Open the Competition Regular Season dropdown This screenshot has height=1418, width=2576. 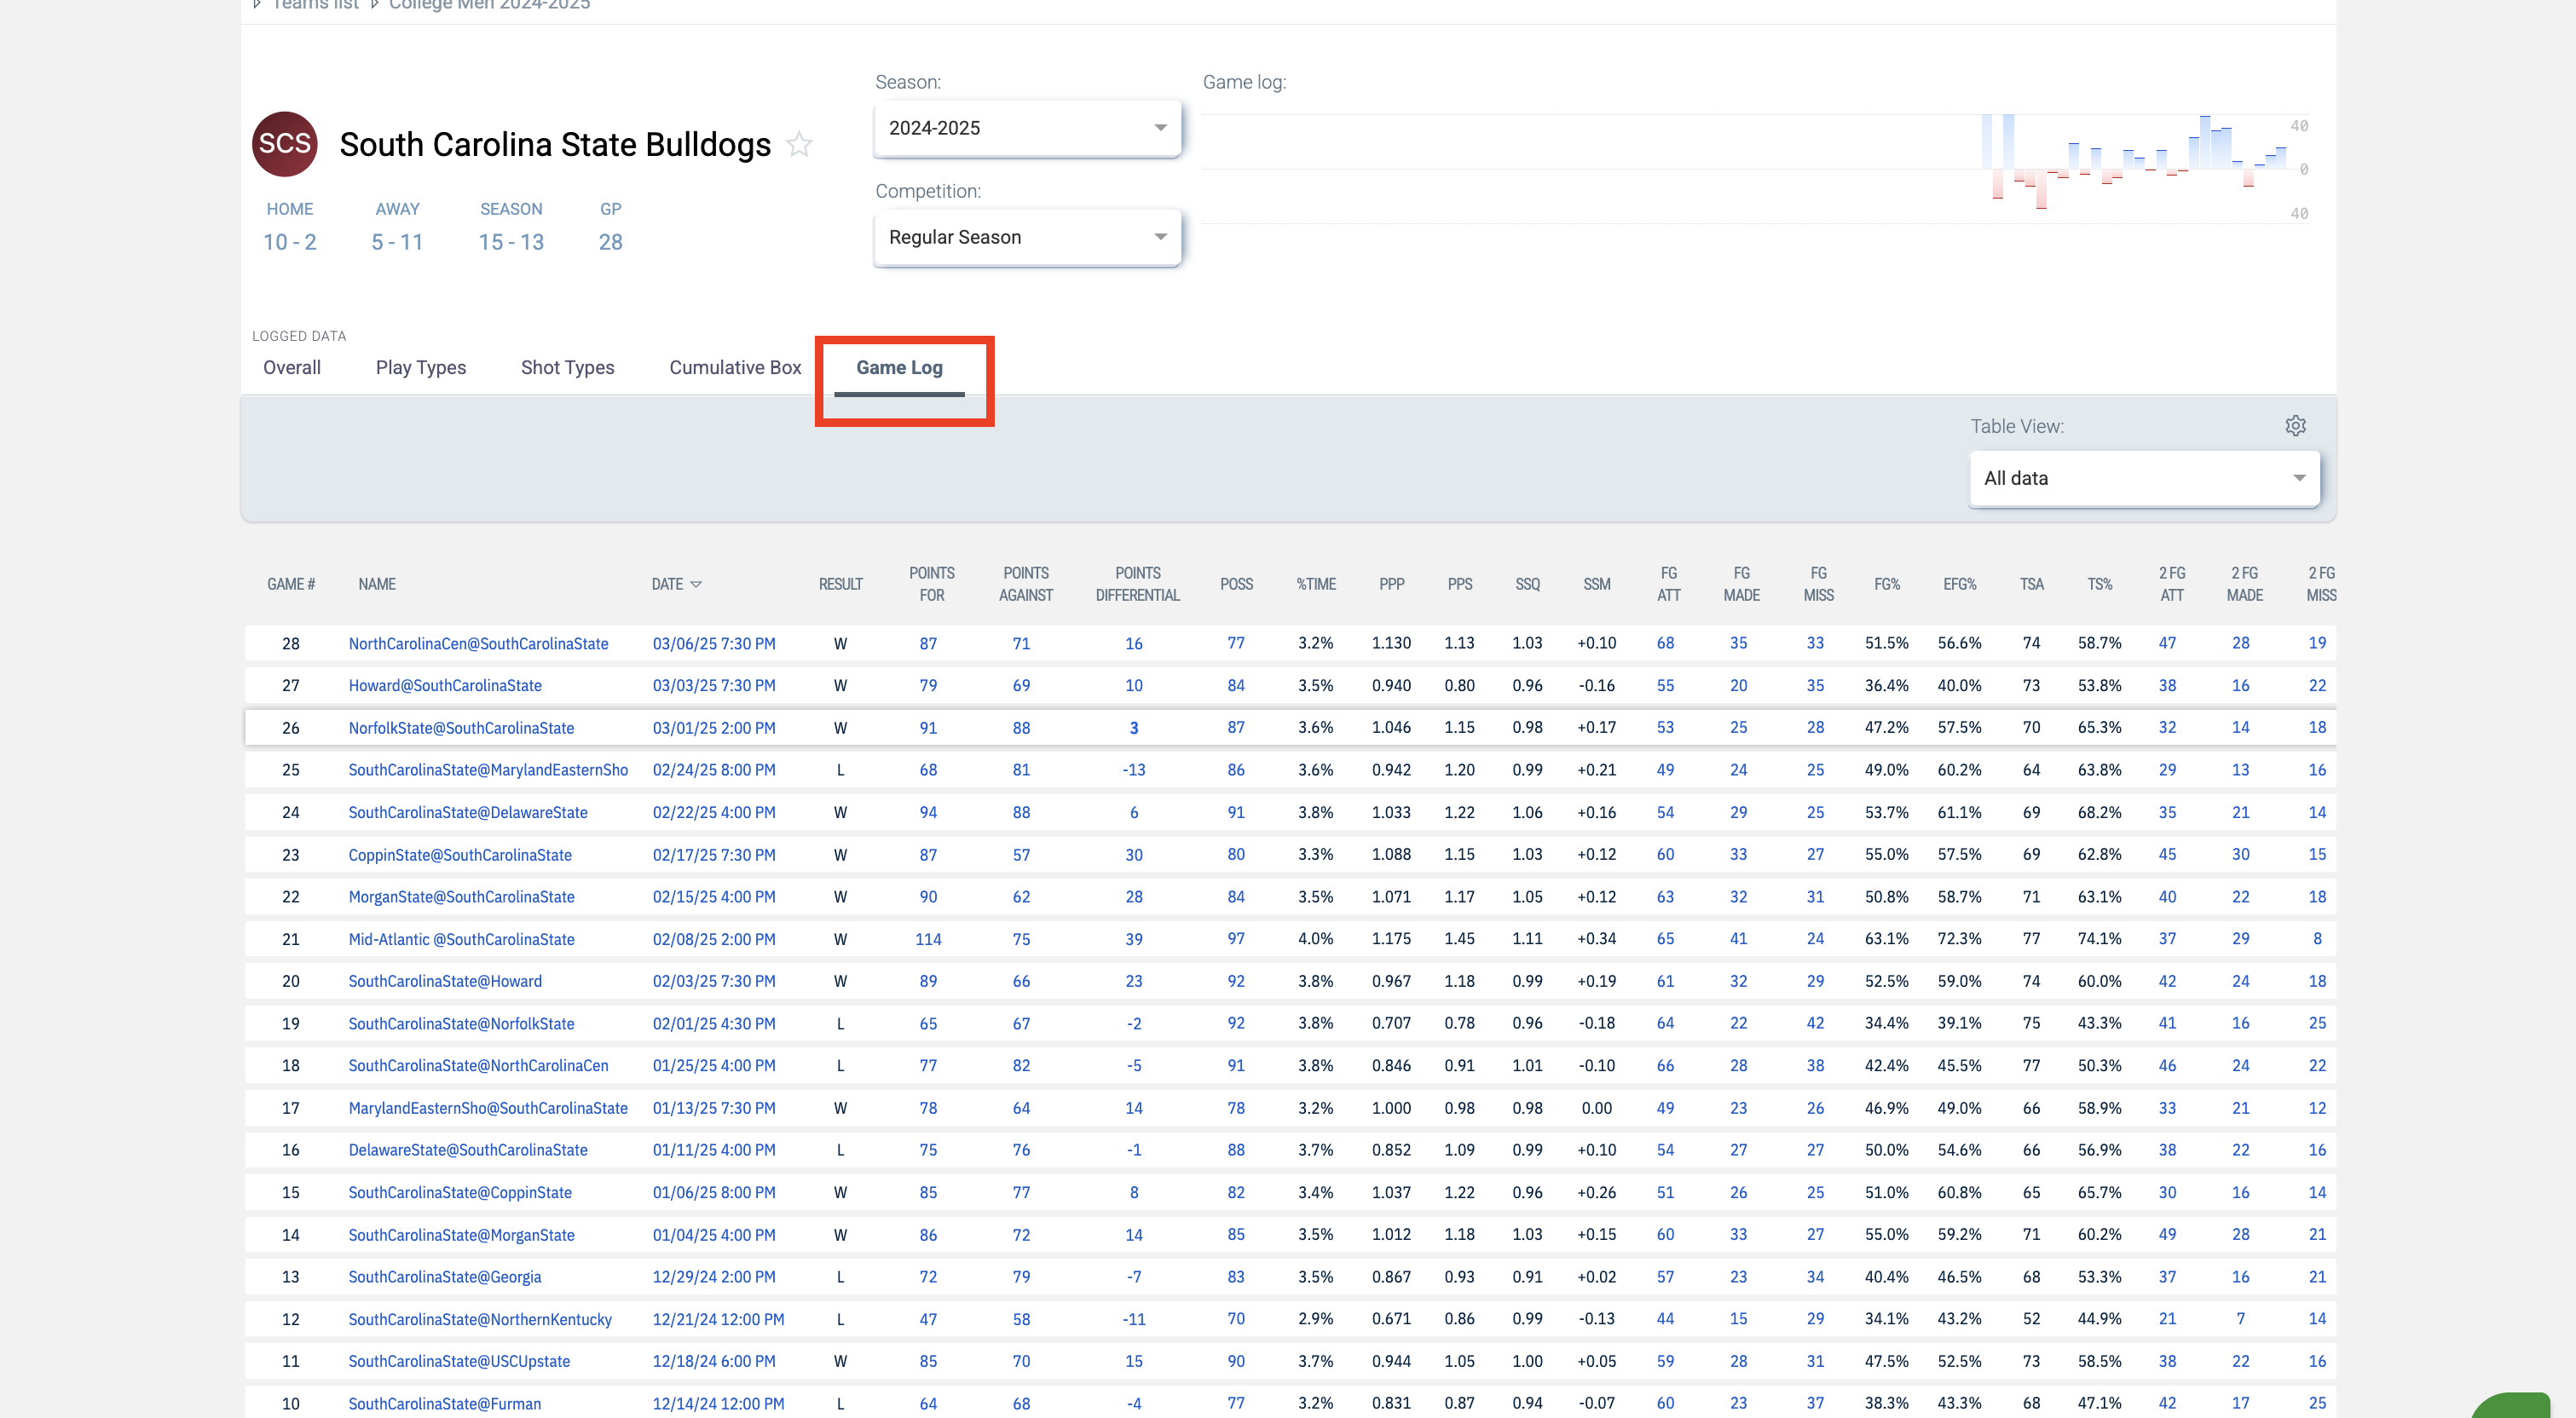(x=1027, y=237)
